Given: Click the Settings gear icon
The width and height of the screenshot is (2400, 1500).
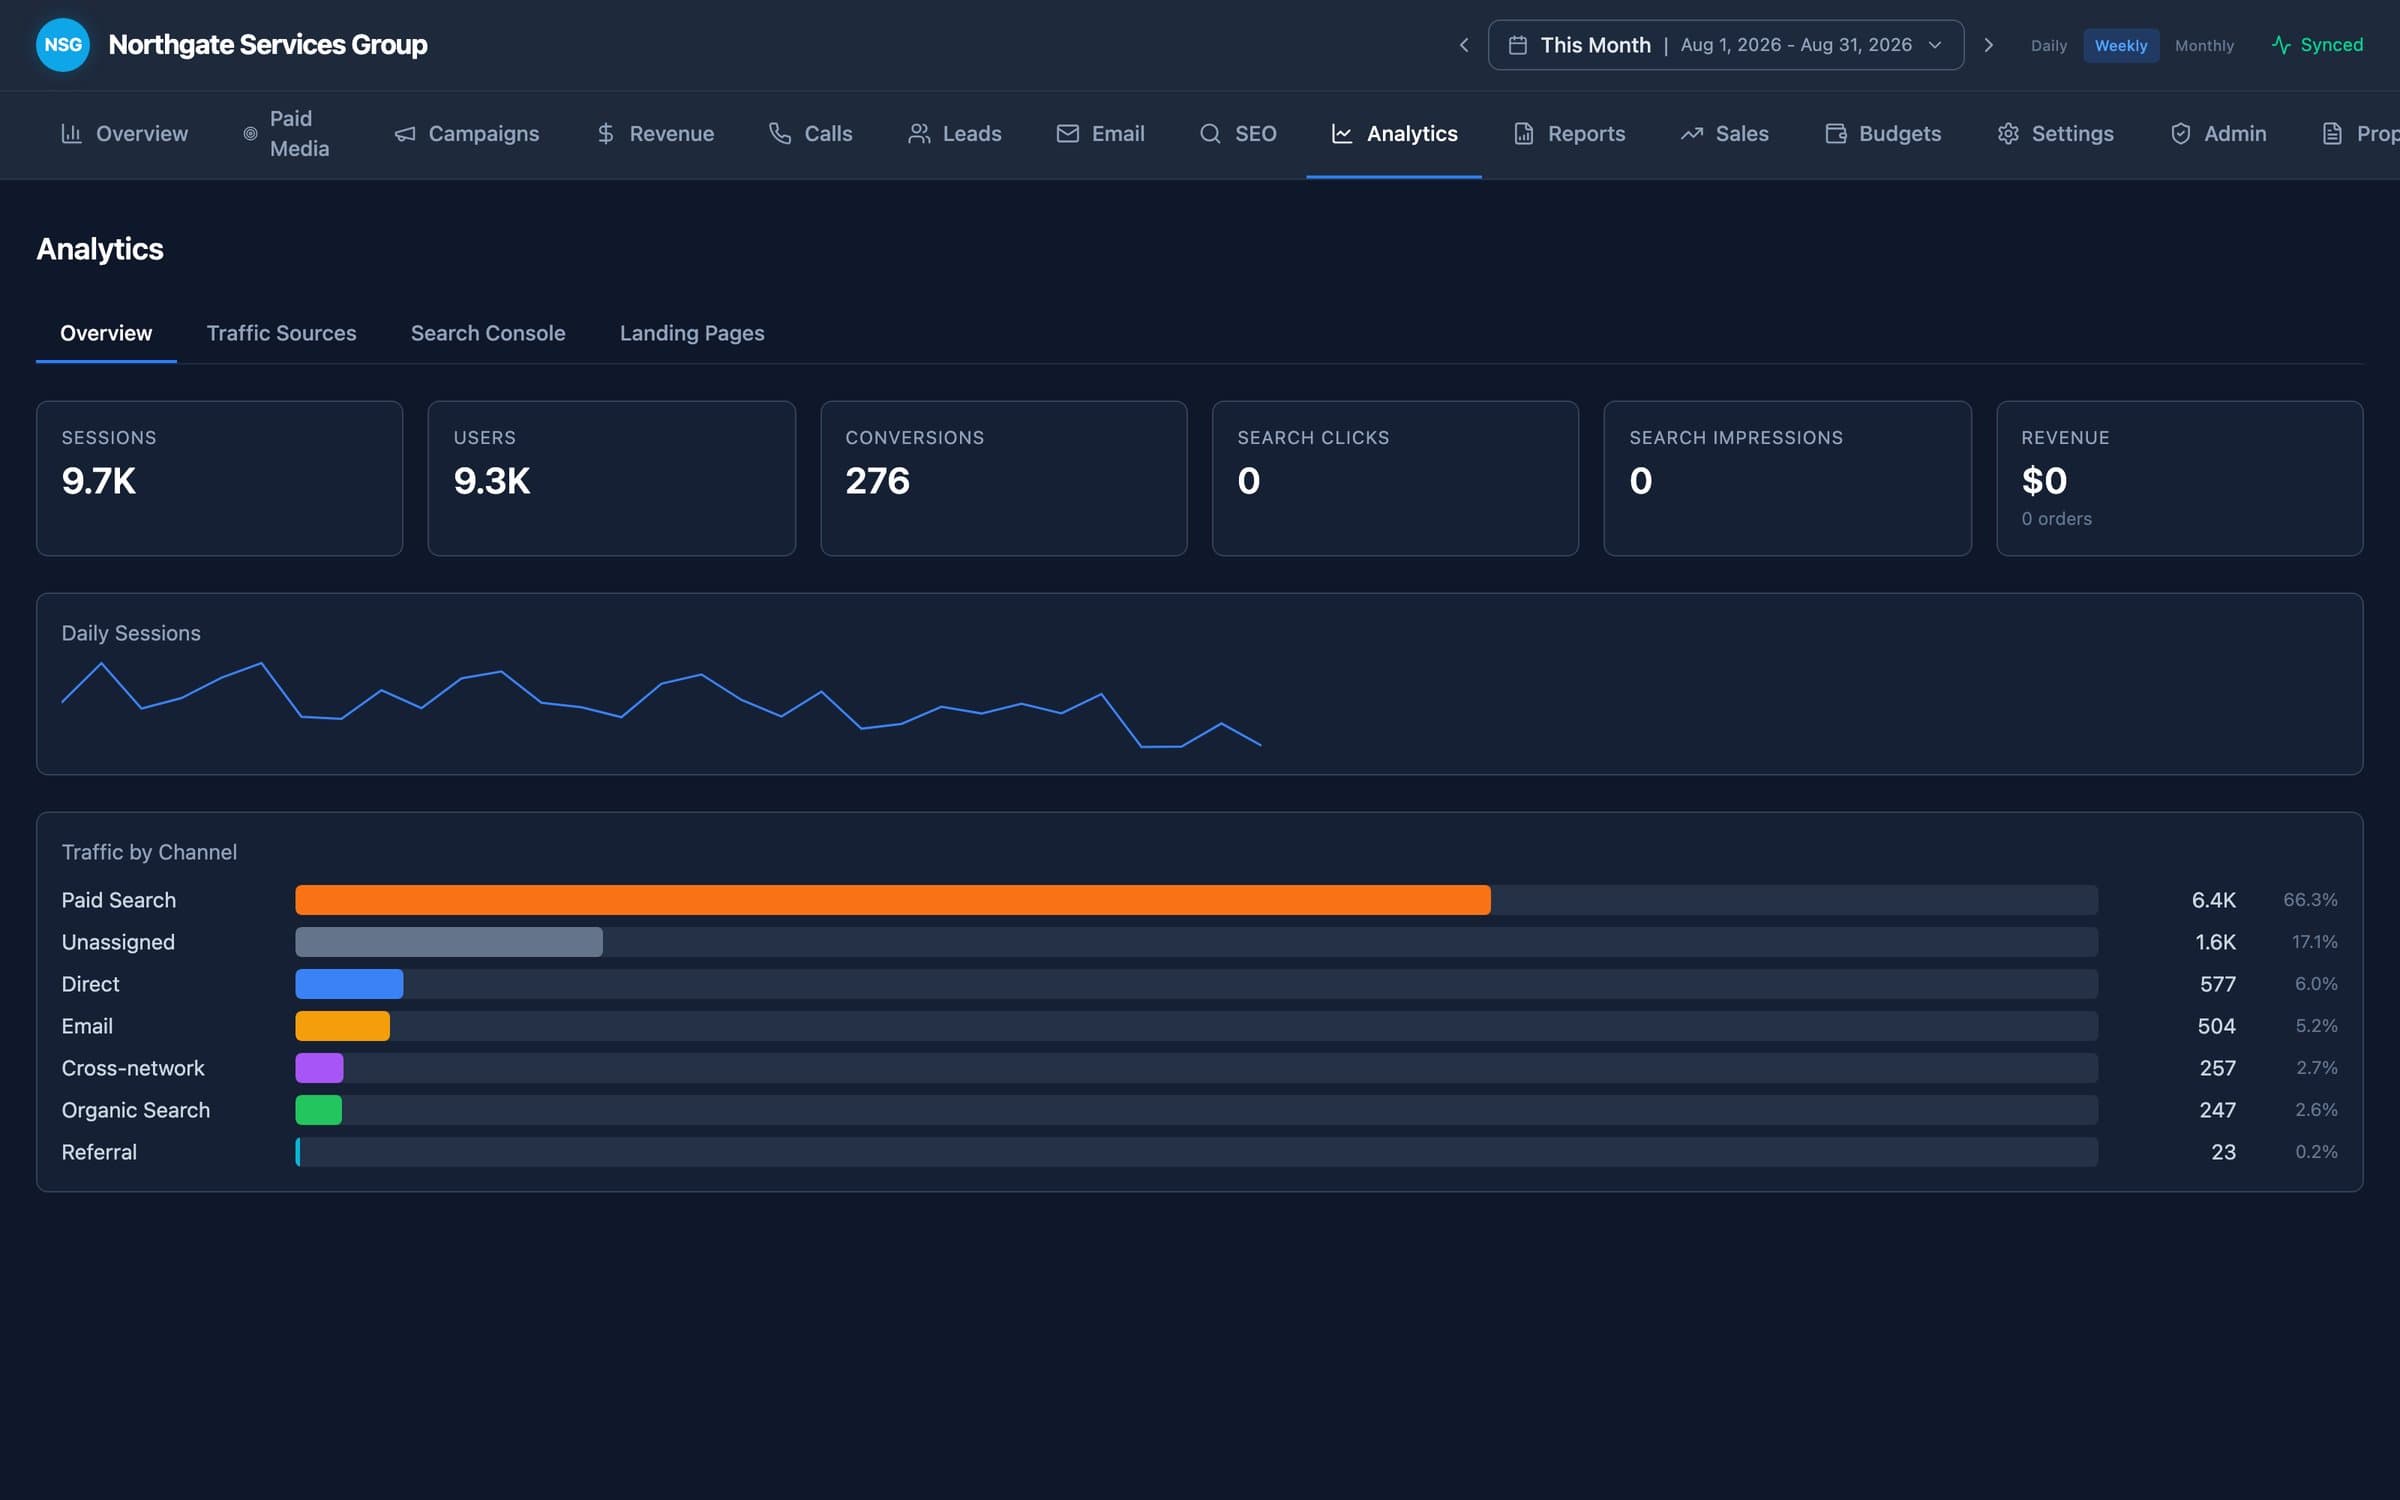Looking at the screenshot, I should 2007,133.
